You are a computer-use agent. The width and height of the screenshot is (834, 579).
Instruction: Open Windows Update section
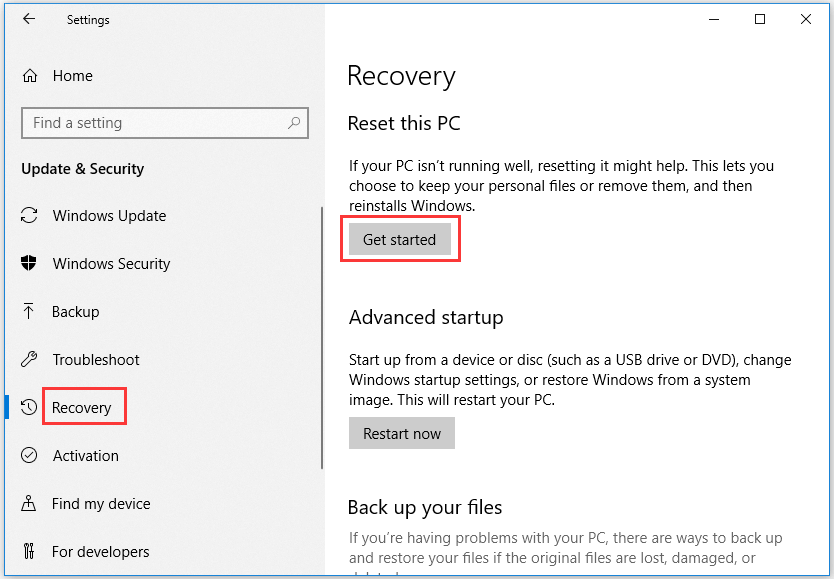pos(109,216)
